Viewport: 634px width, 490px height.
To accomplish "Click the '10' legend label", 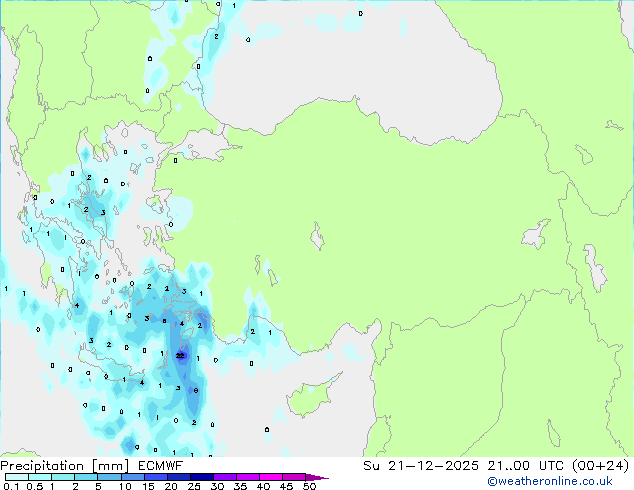I will pos(125,486).
